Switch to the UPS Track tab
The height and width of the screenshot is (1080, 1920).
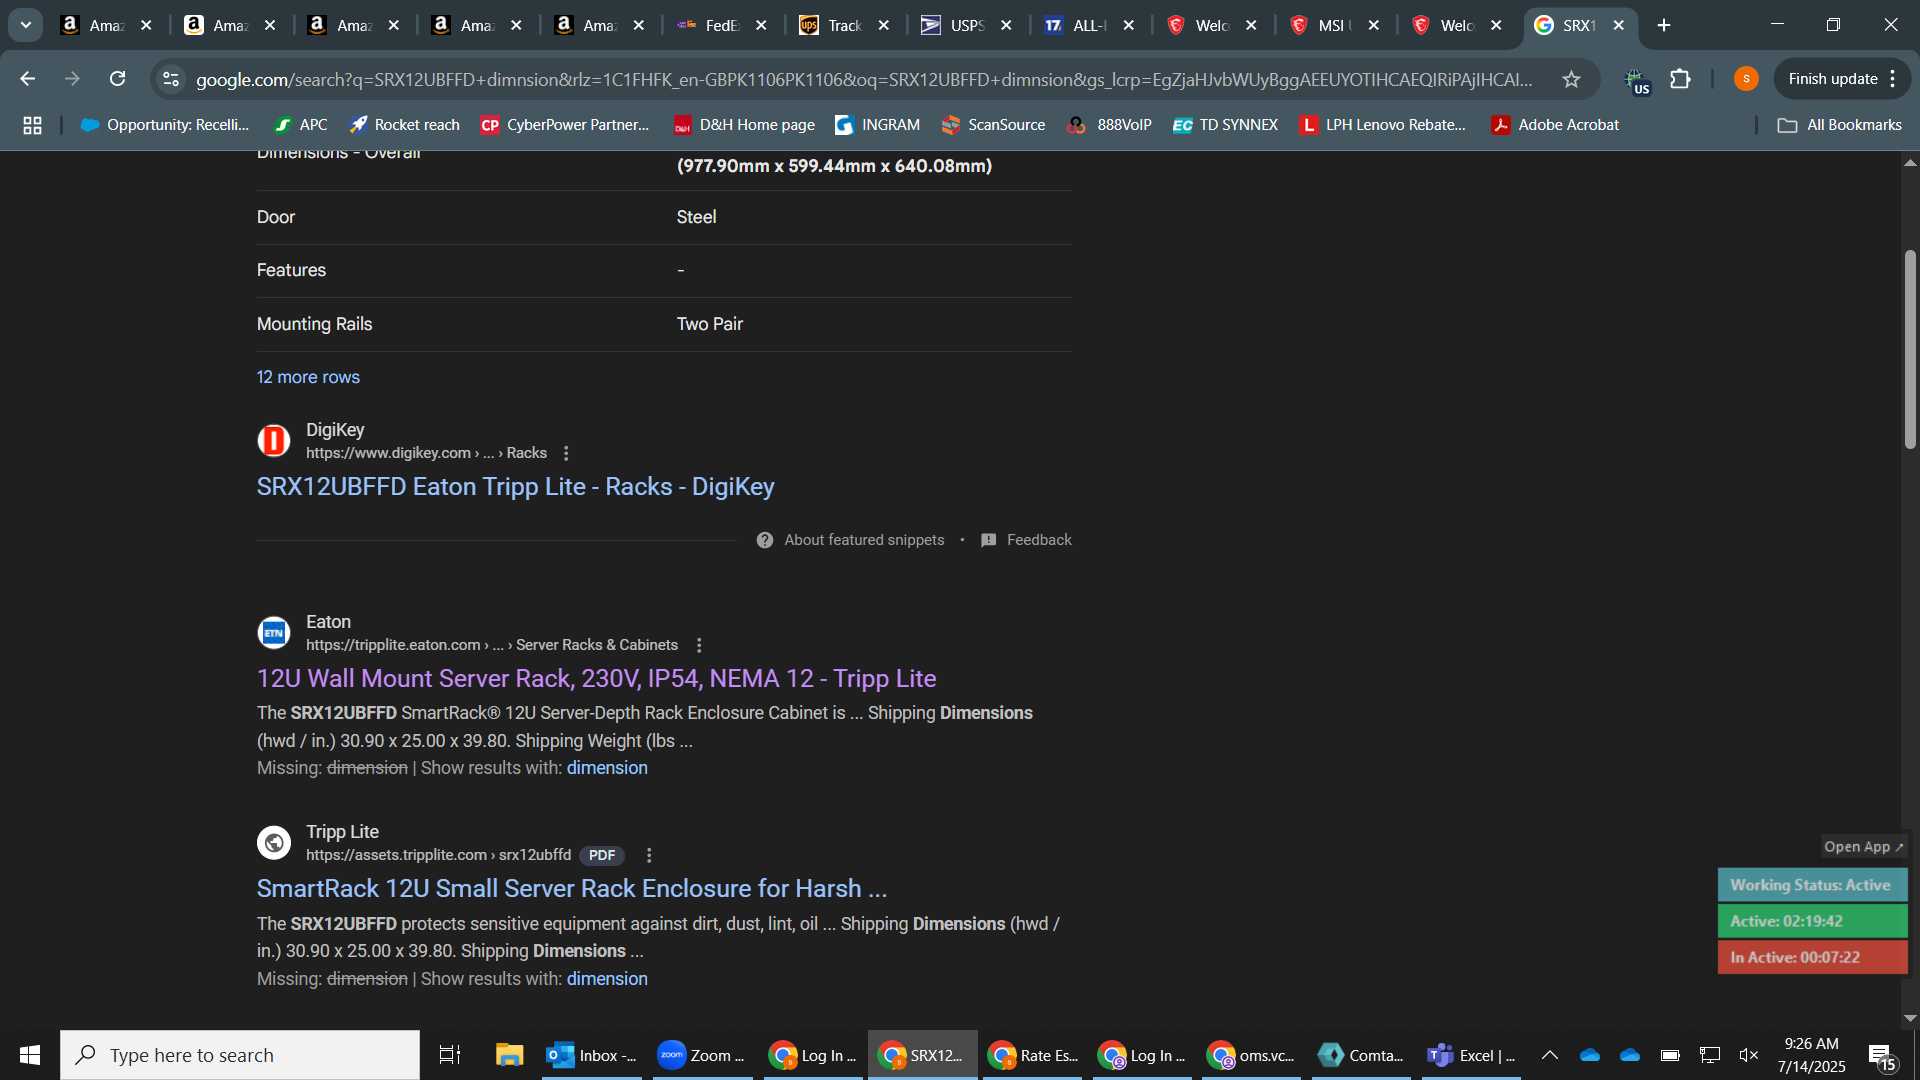[x=844, y=25]
